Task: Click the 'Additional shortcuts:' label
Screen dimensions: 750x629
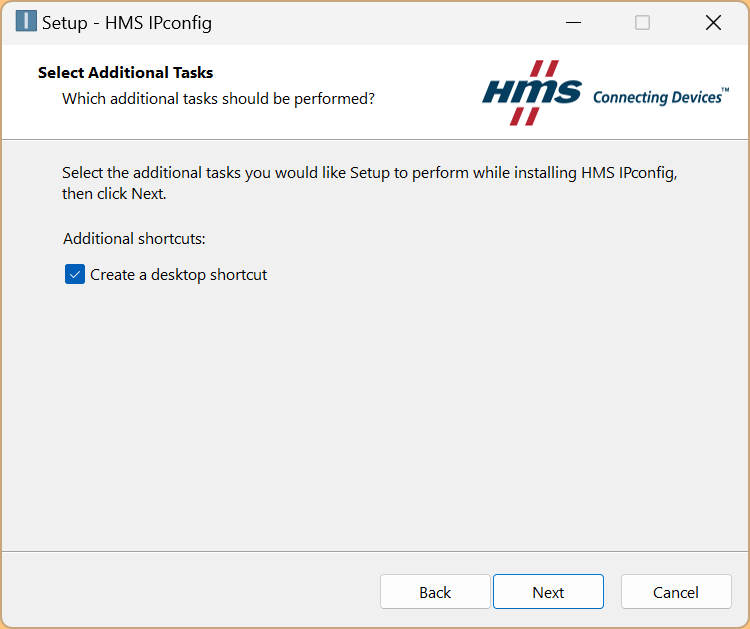Action: [134, 238]
